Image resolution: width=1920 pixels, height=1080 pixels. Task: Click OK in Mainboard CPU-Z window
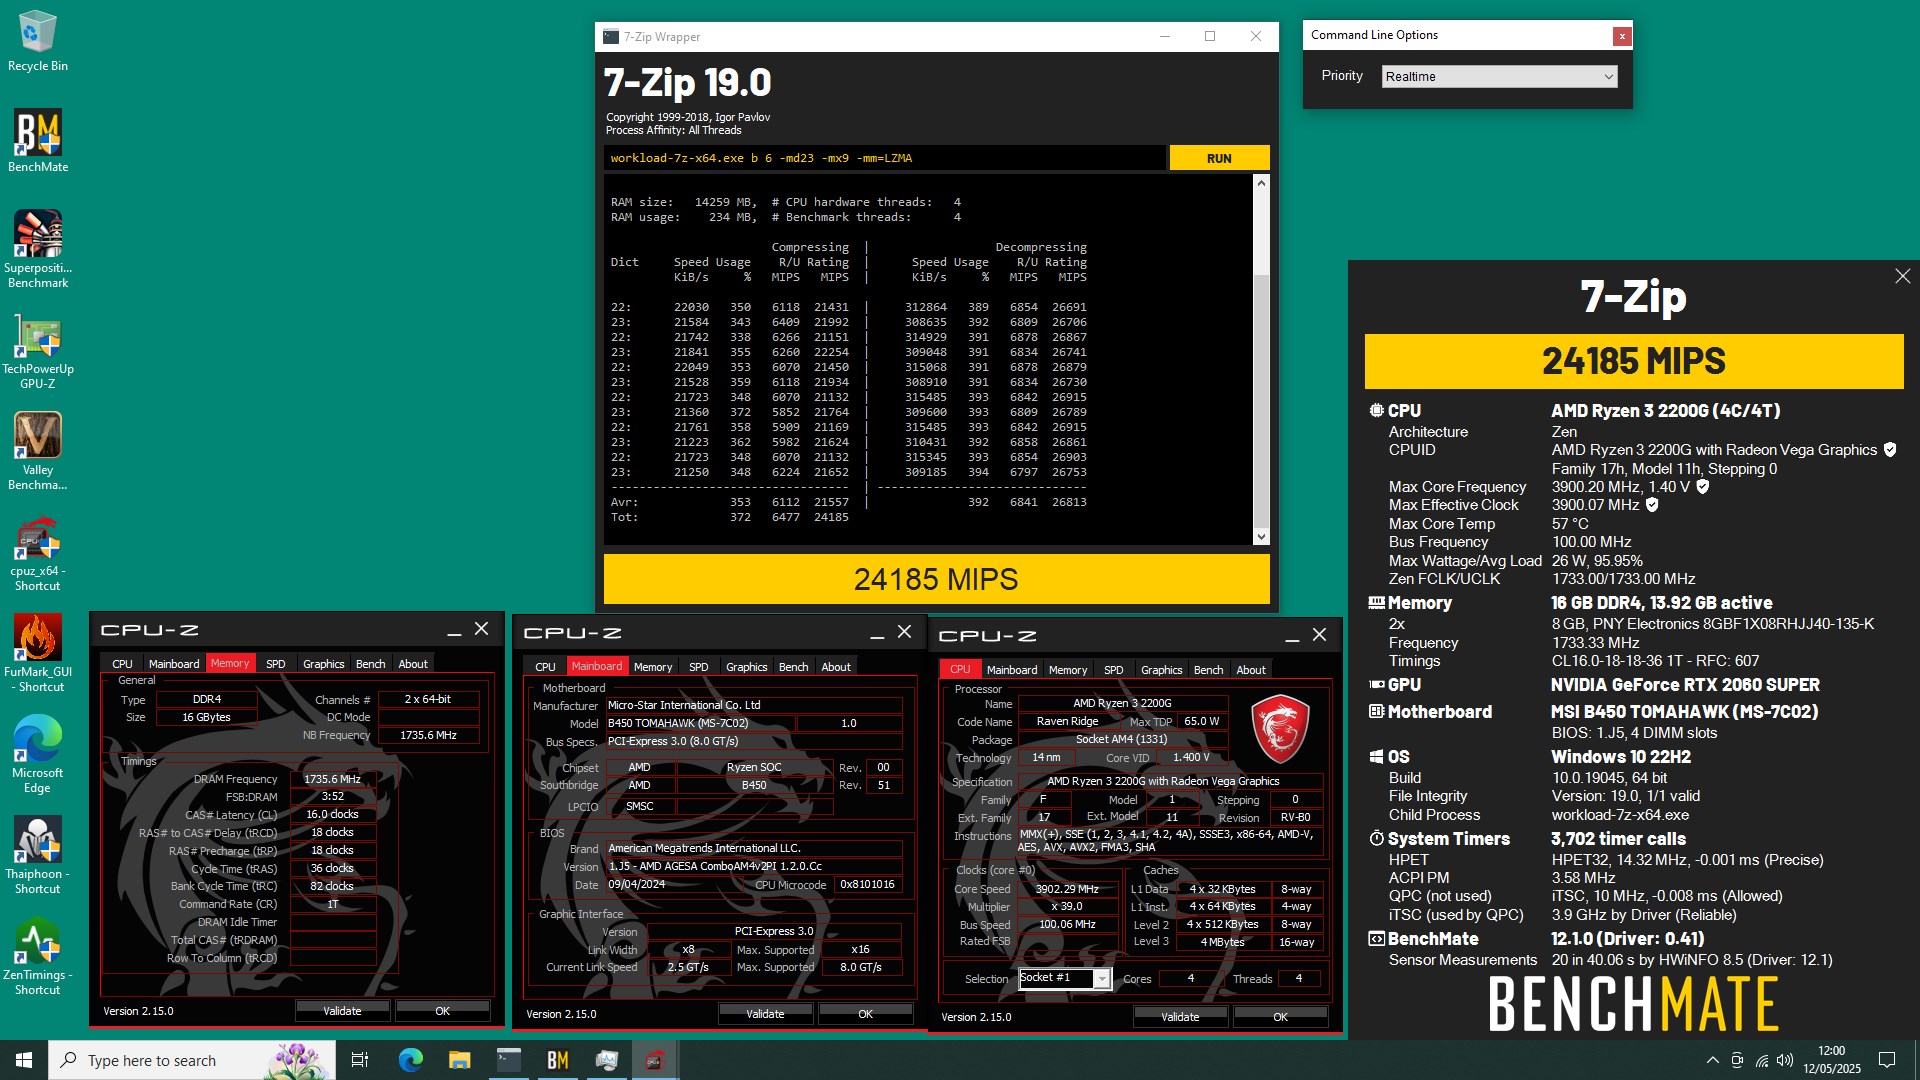coord(865,1014)
